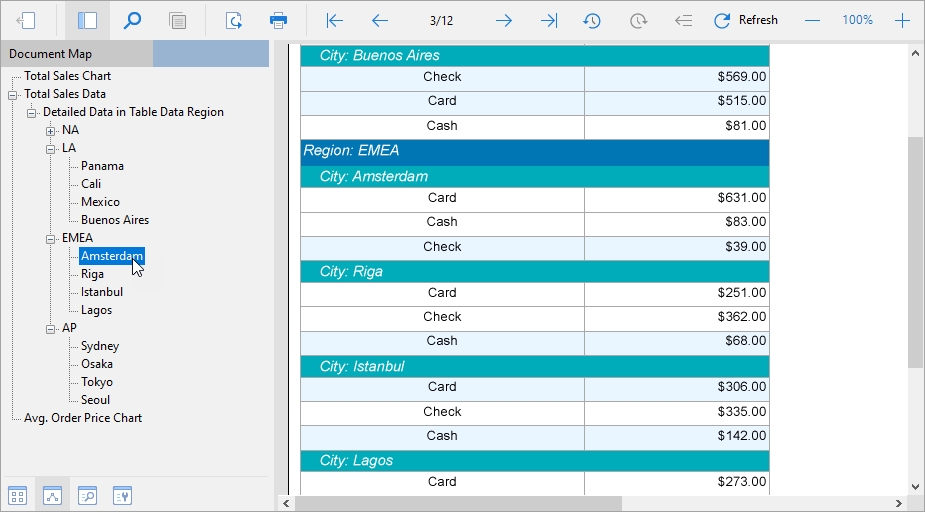The image size is (925, 512).
Task: Print the report
Action: (x=278, y=21)
